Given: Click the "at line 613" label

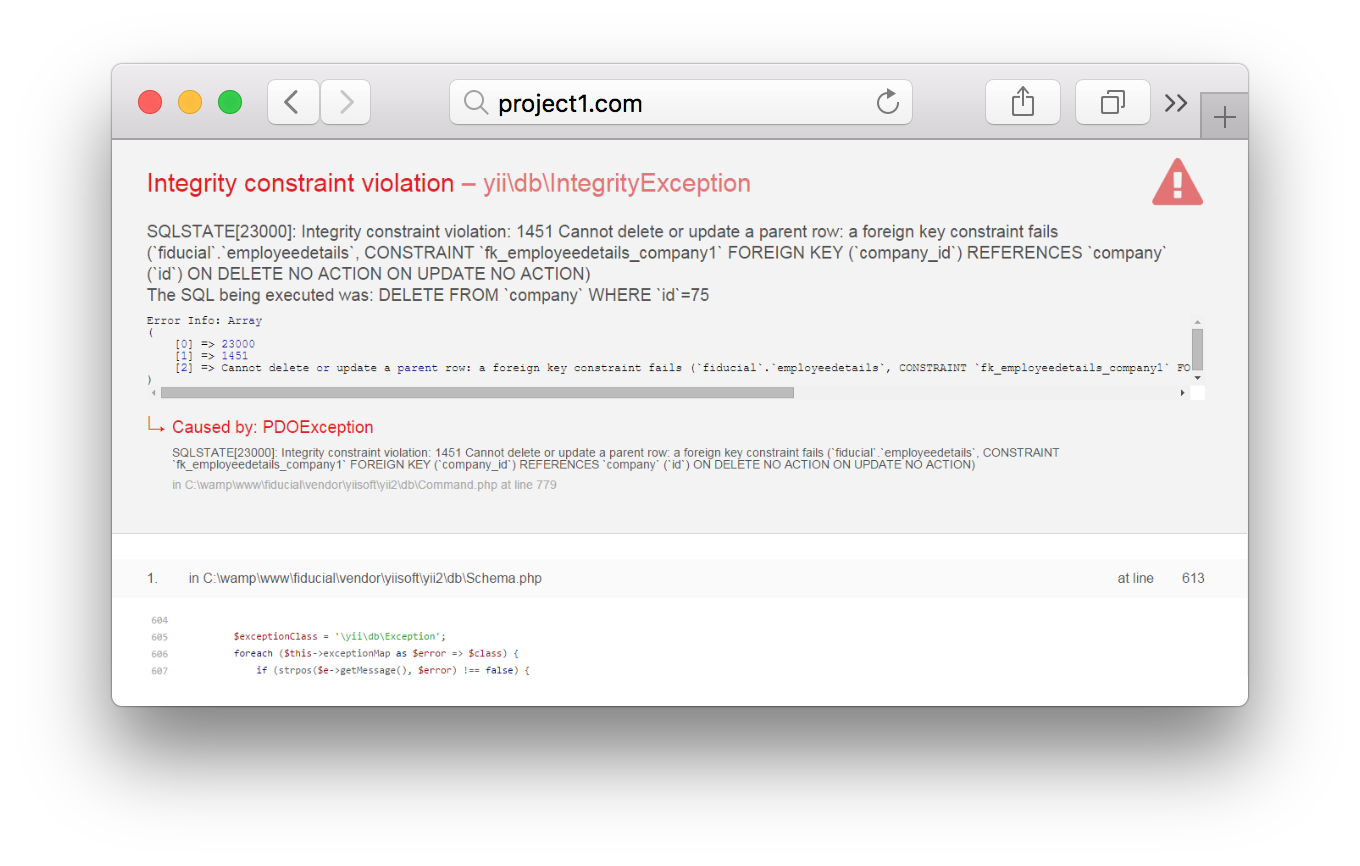Looking at the screenshot, I should (x=1161, y=578).
